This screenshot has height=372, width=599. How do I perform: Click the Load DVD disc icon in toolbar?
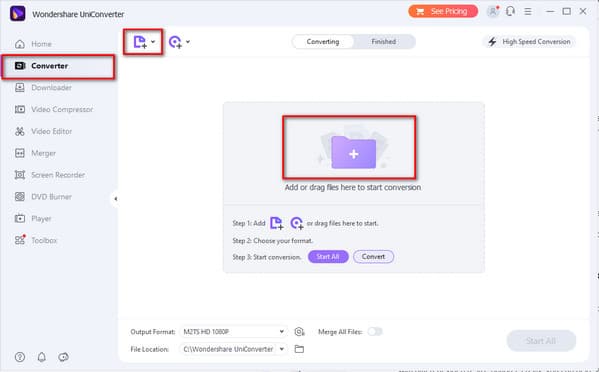(175, 42)
